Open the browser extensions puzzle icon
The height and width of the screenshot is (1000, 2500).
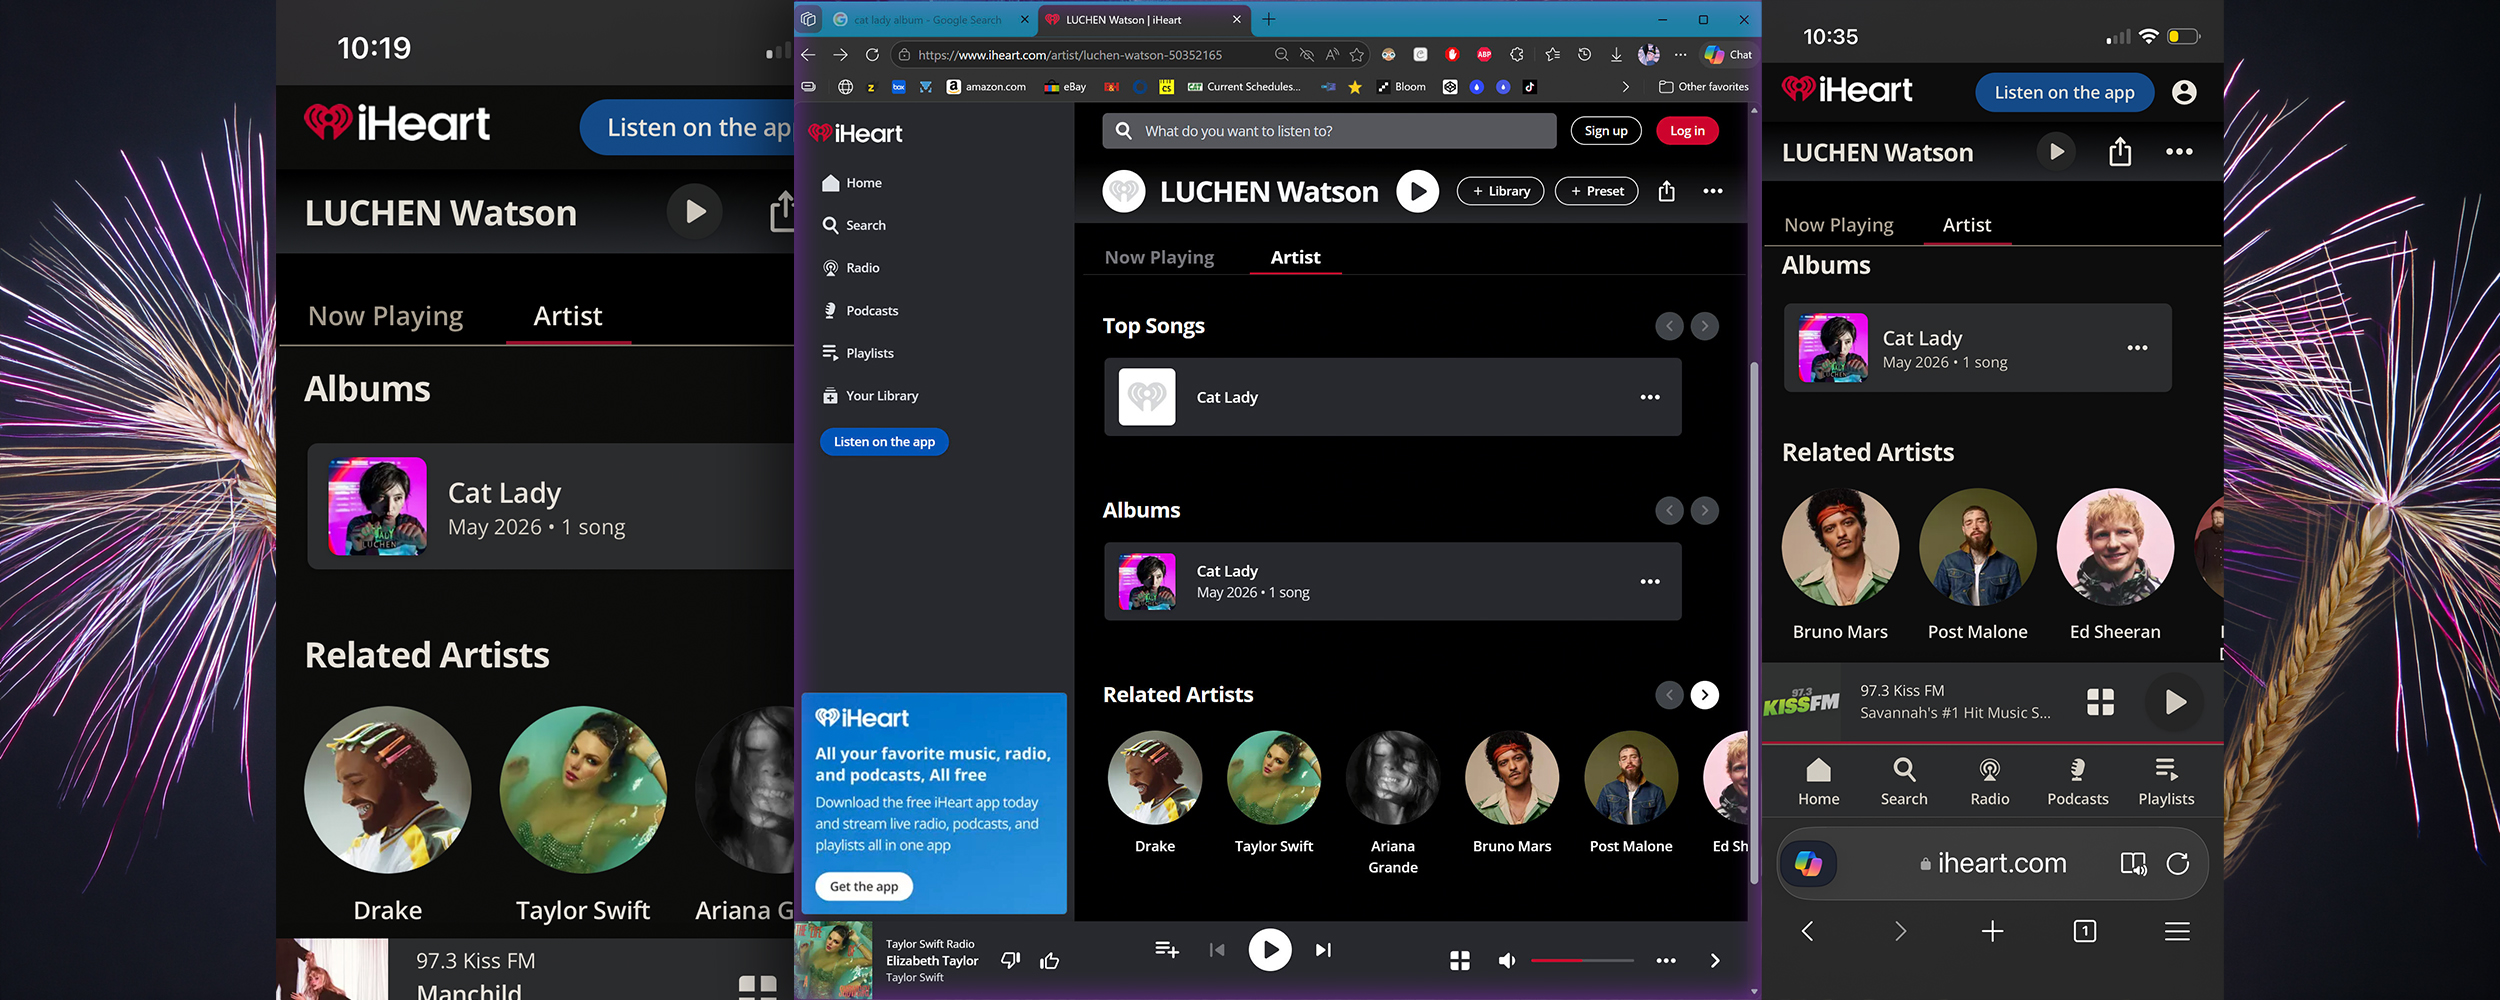click(1517, 55)
